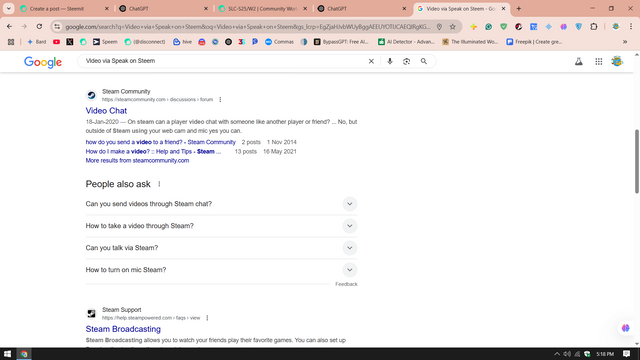Go back to the previous page

[x=9, y=27]
